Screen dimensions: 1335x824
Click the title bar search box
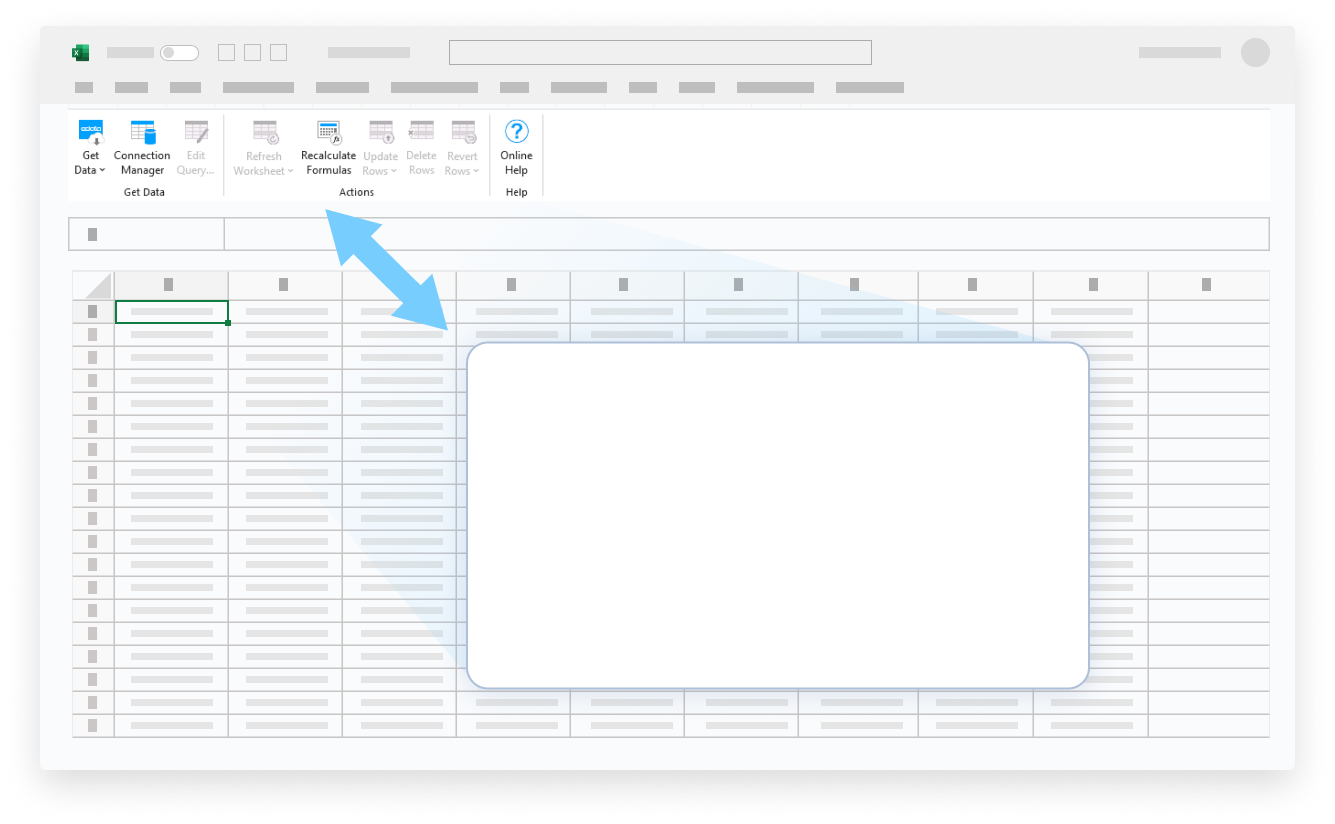[x=660, y=53]
